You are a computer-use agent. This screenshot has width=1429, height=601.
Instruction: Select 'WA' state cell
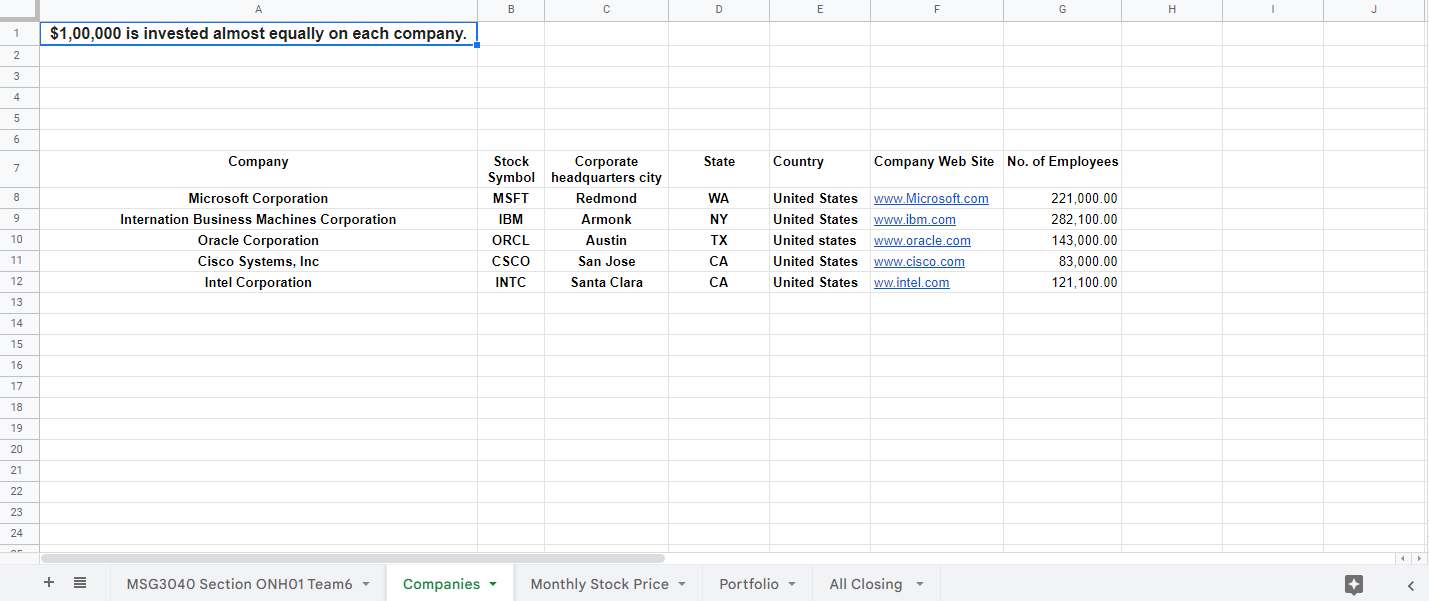click(719, 198)
